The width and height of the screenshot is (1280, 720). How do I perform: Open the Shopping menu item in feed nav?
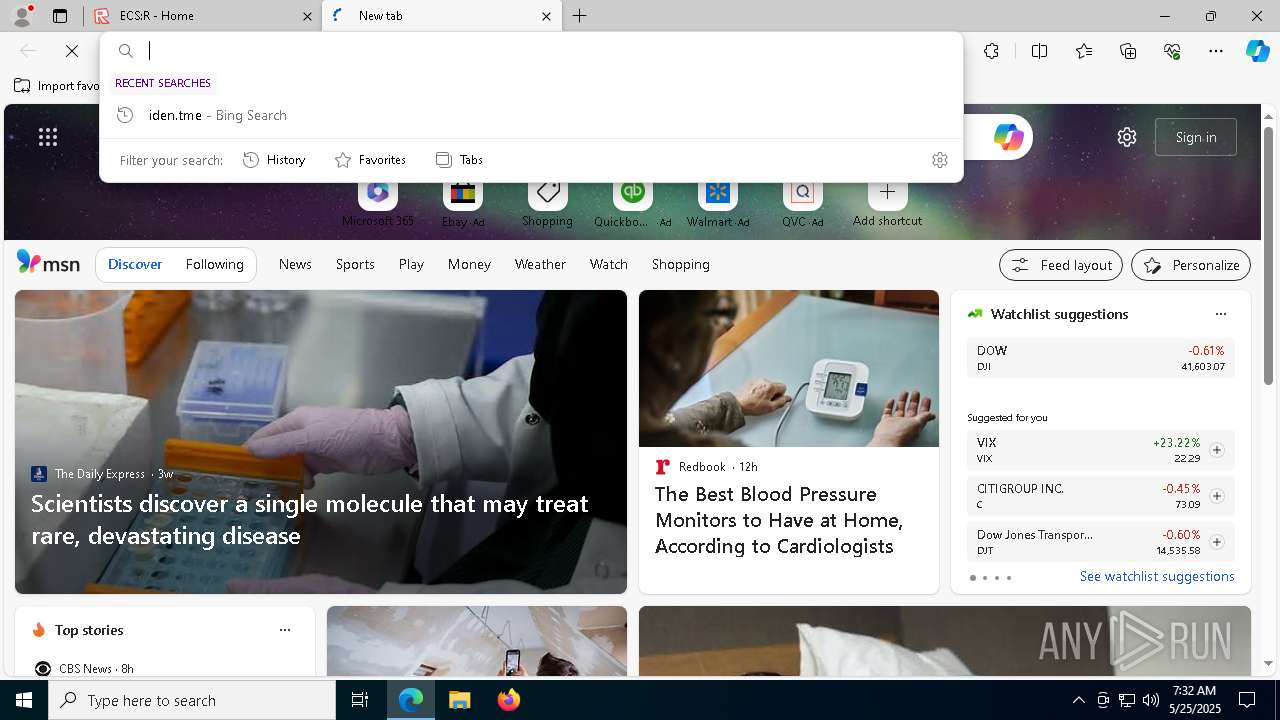click(681, 264)
